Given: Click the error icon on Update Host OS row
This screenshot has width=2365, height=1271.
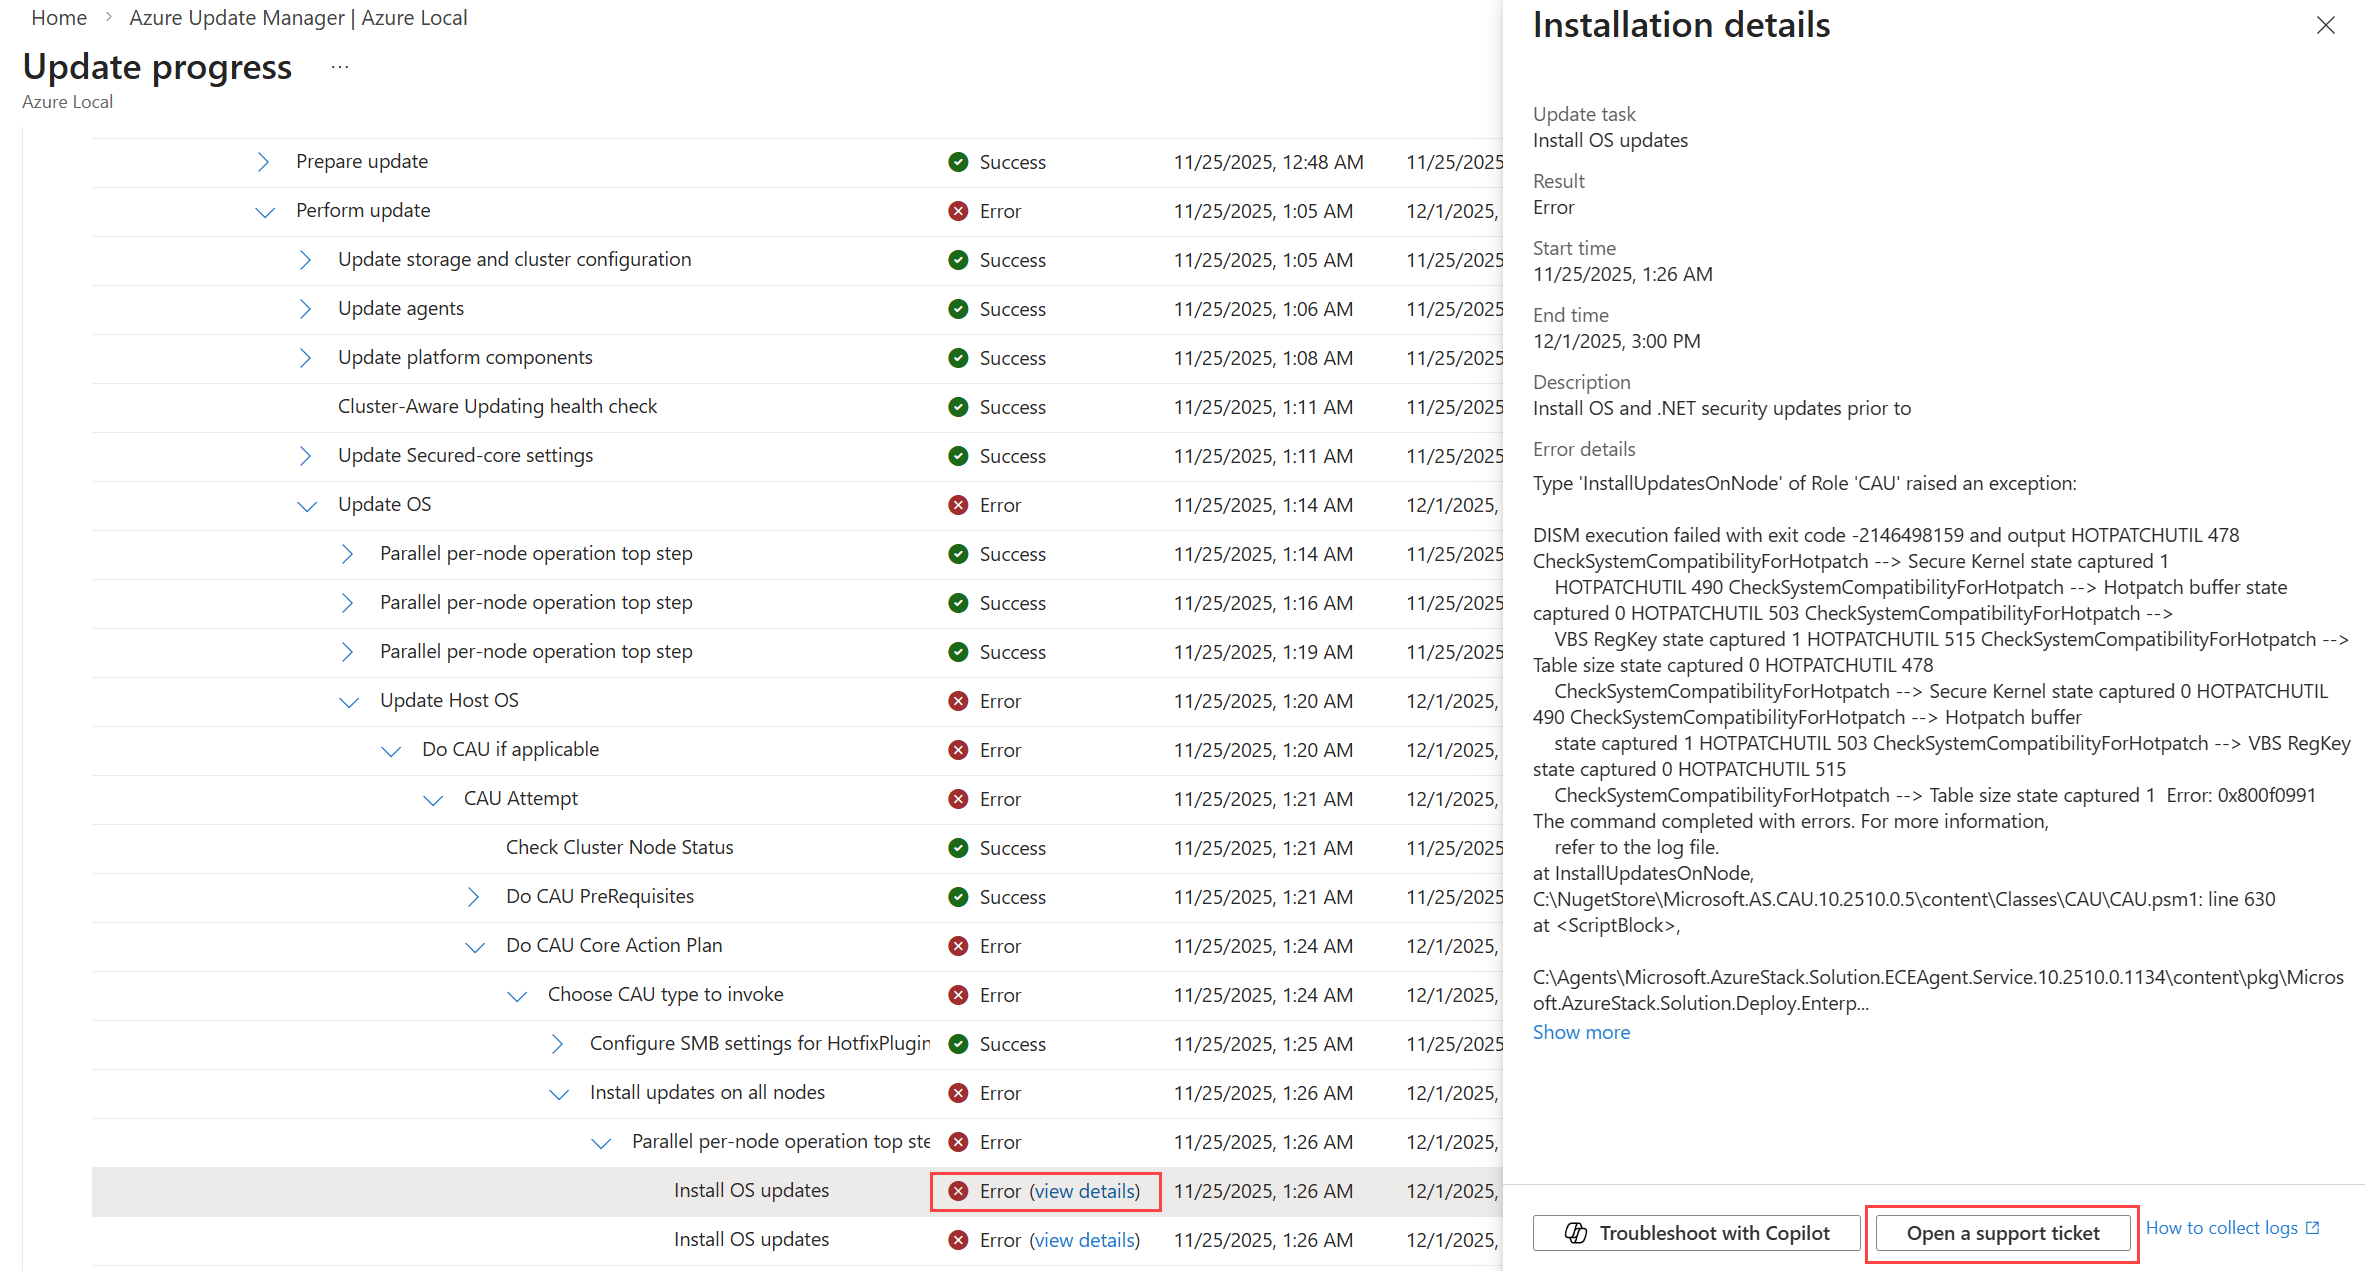Looking at the screenshot, I should pyautogui.click(x=958, y=701).
